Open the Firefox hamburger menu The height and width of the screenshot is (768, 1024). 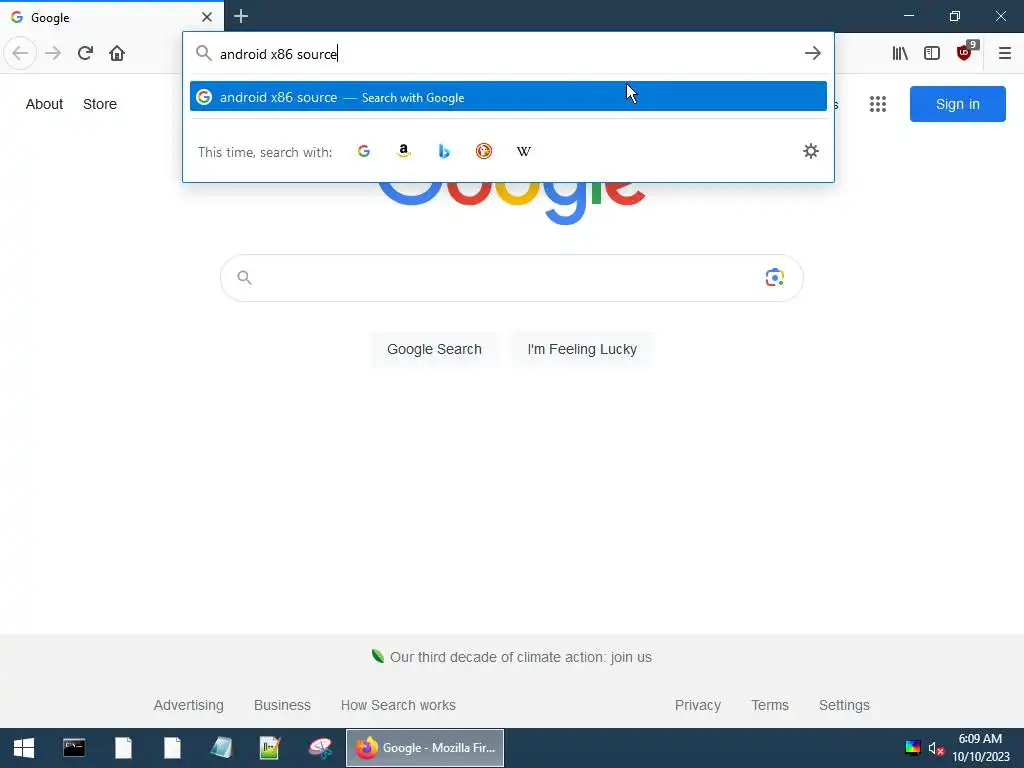tap(1004, 53)
